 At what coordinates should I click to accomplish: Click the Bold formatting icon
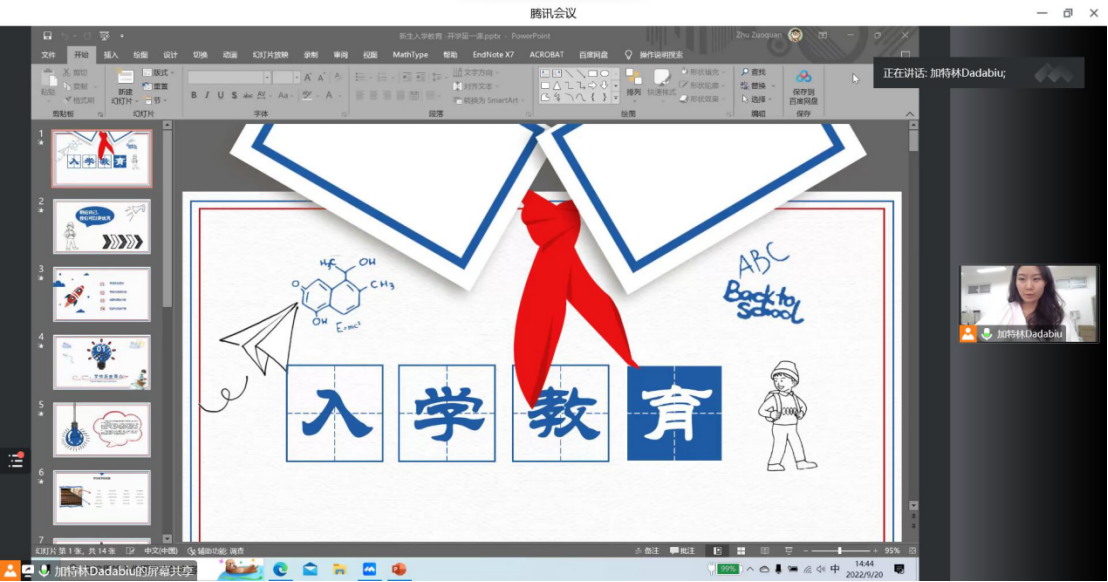(193, 96)
